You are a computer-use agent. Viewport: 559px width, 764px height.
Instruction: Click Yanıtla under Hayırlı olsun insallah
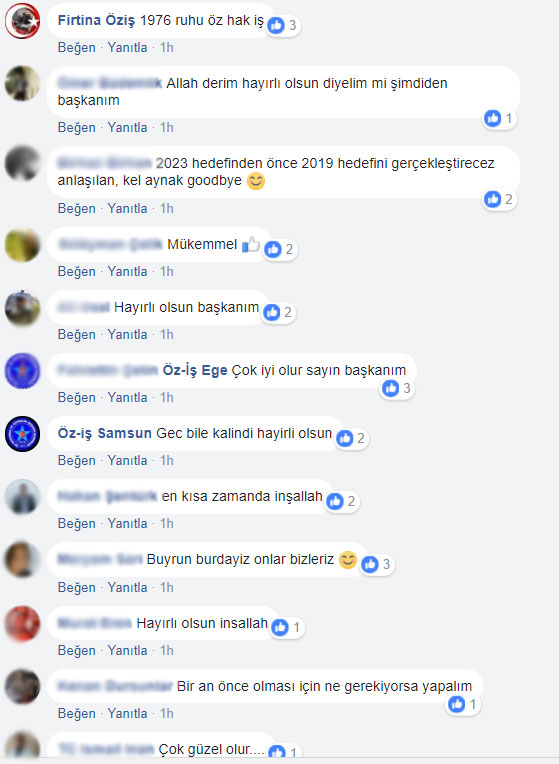[127, 650]
